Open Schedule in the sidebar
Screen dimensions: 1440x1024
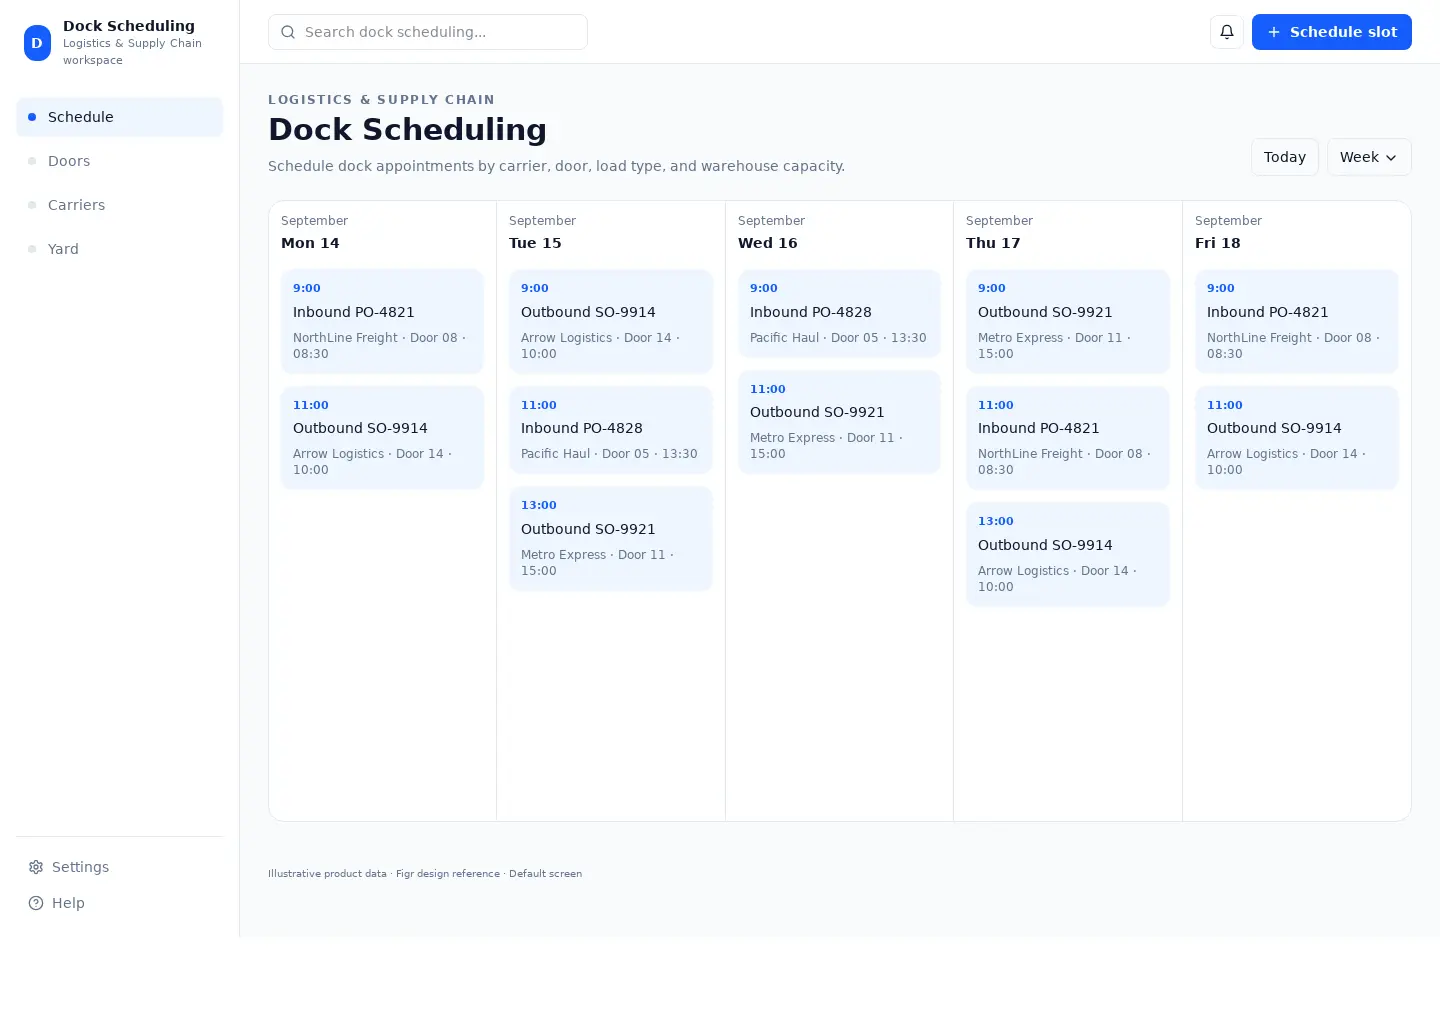(120, 117)
